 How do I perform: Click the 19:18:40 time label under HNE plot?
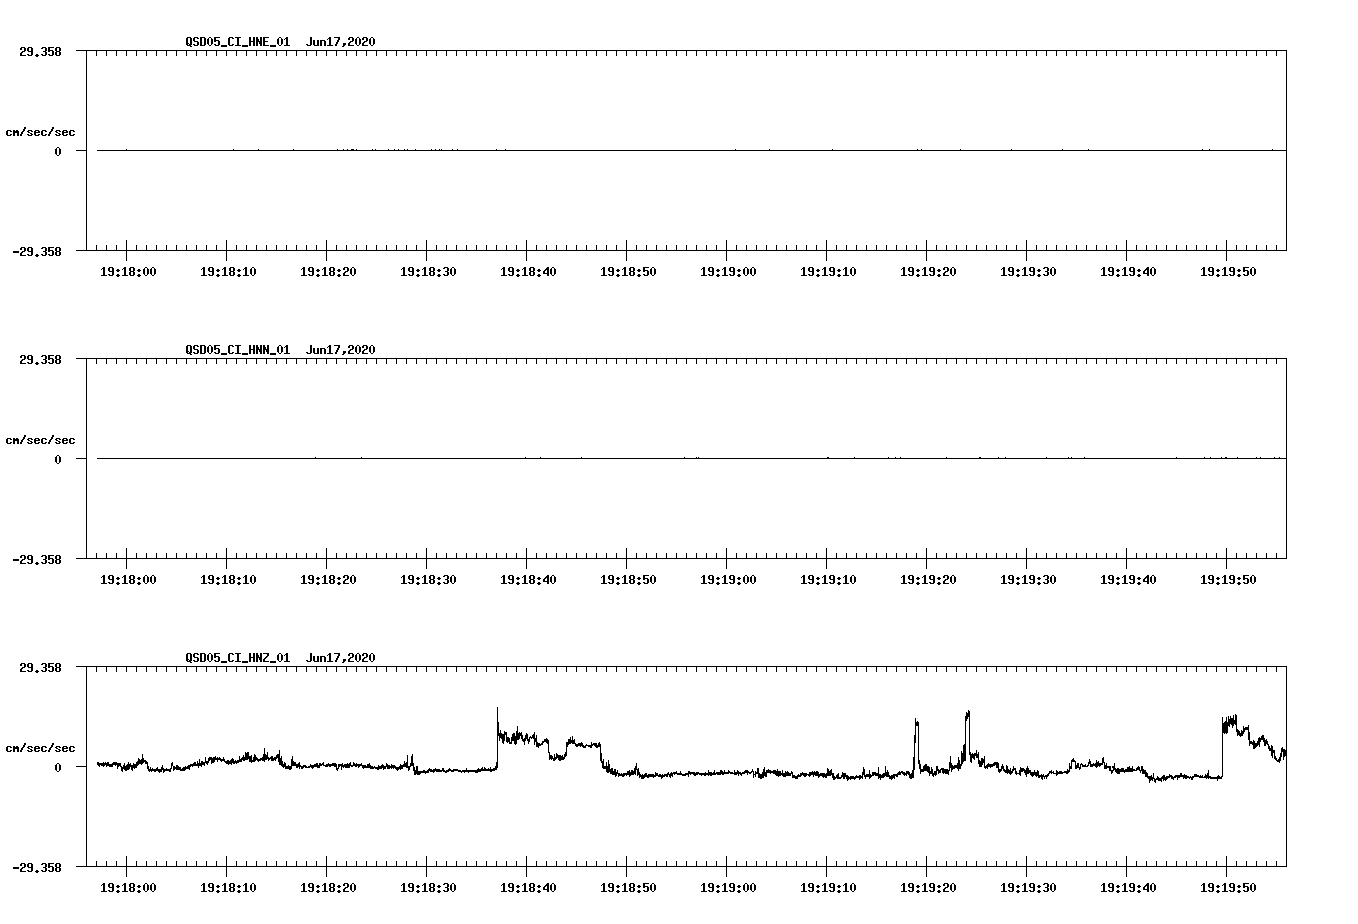(528, 271)
